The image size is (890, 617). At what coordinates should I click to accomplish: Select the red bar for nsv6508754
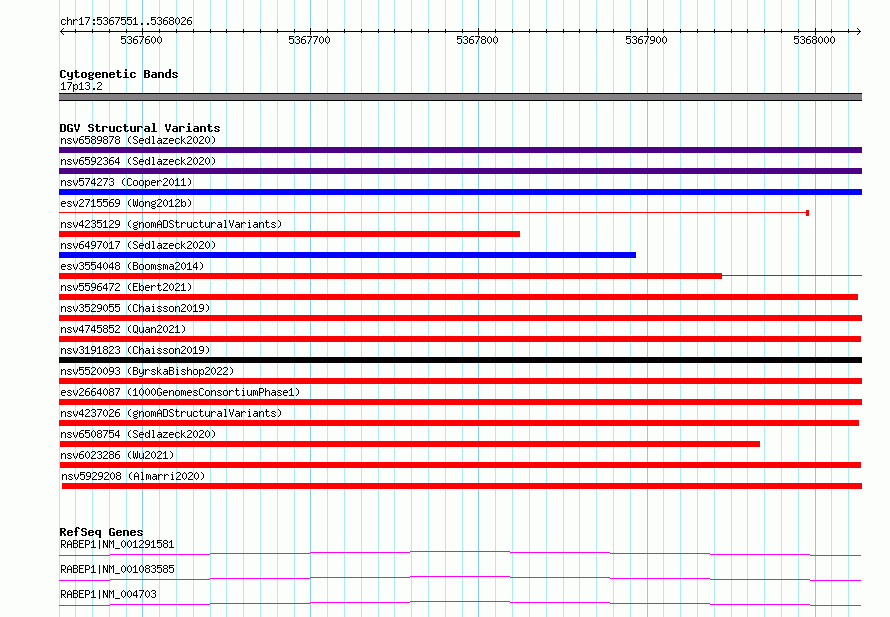pos(409,444)
